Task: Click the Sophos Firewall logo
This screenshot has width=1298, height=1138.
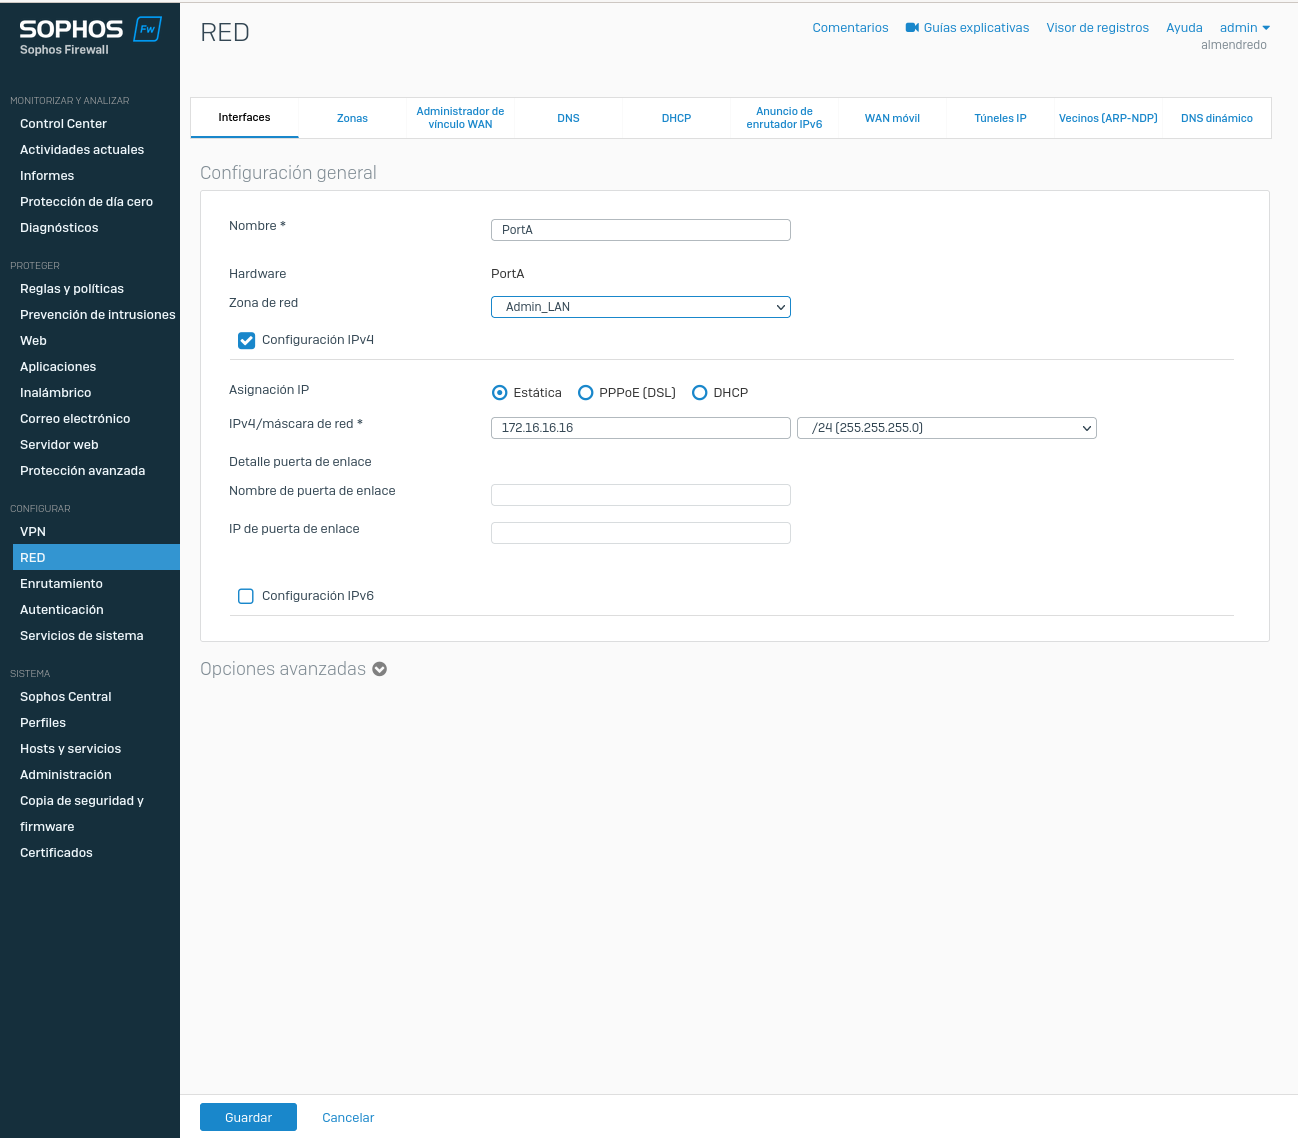Action: [89, 36]
